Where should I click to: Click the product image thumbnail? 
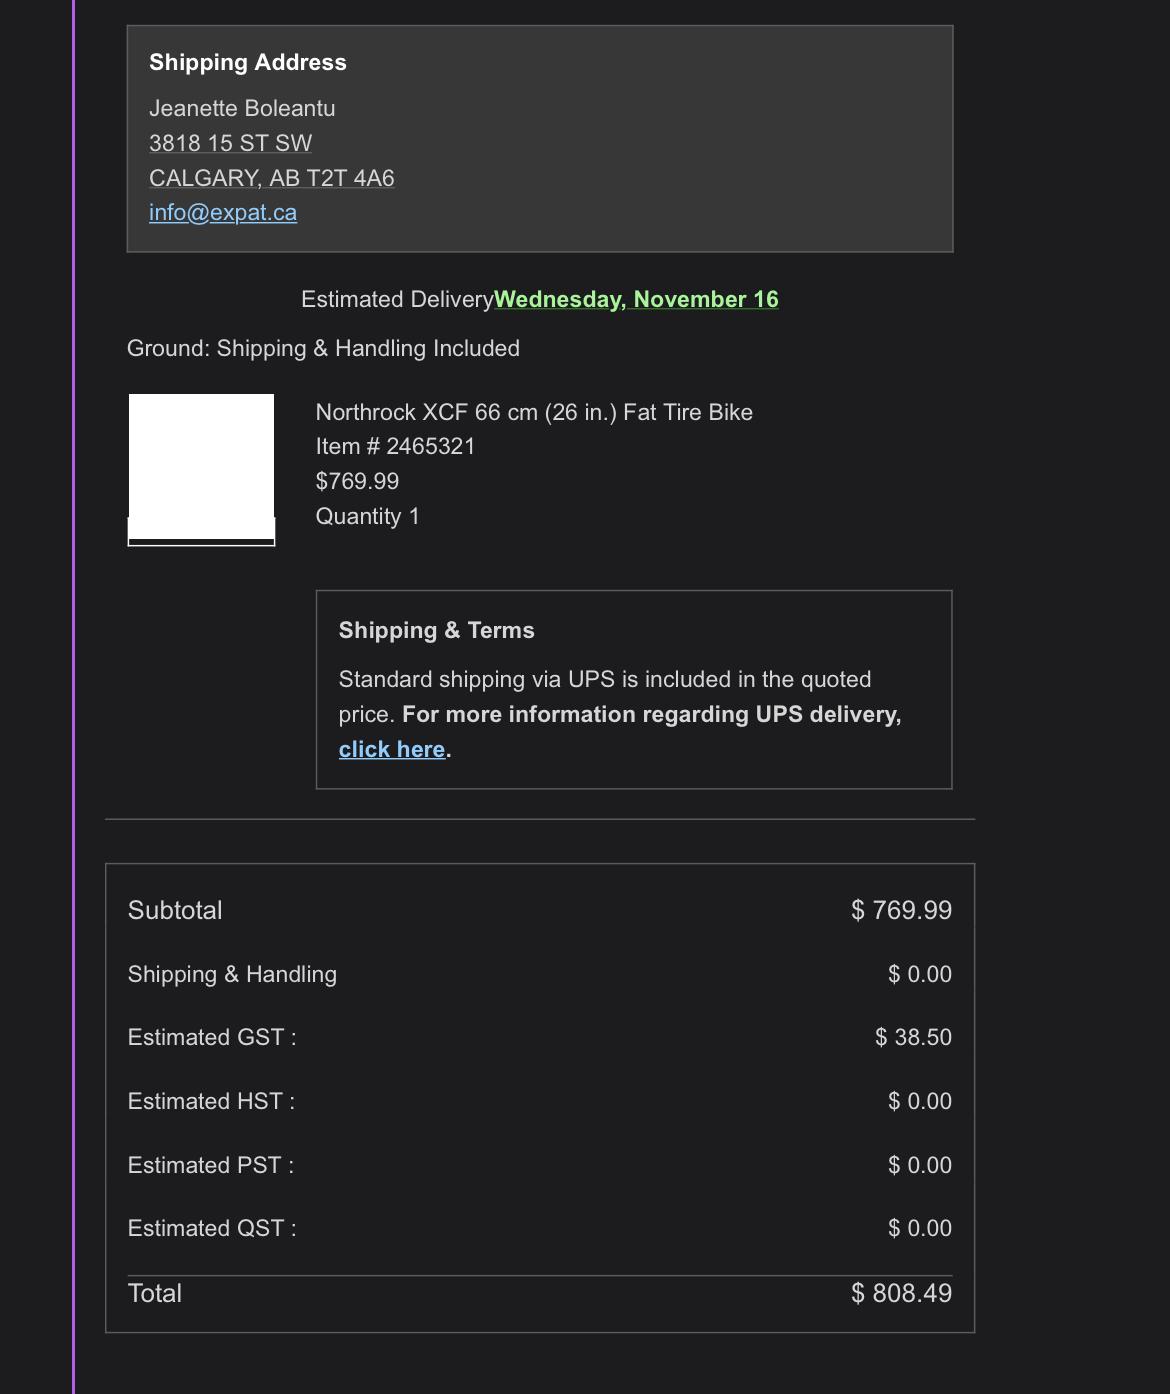[x=201, y=469]
